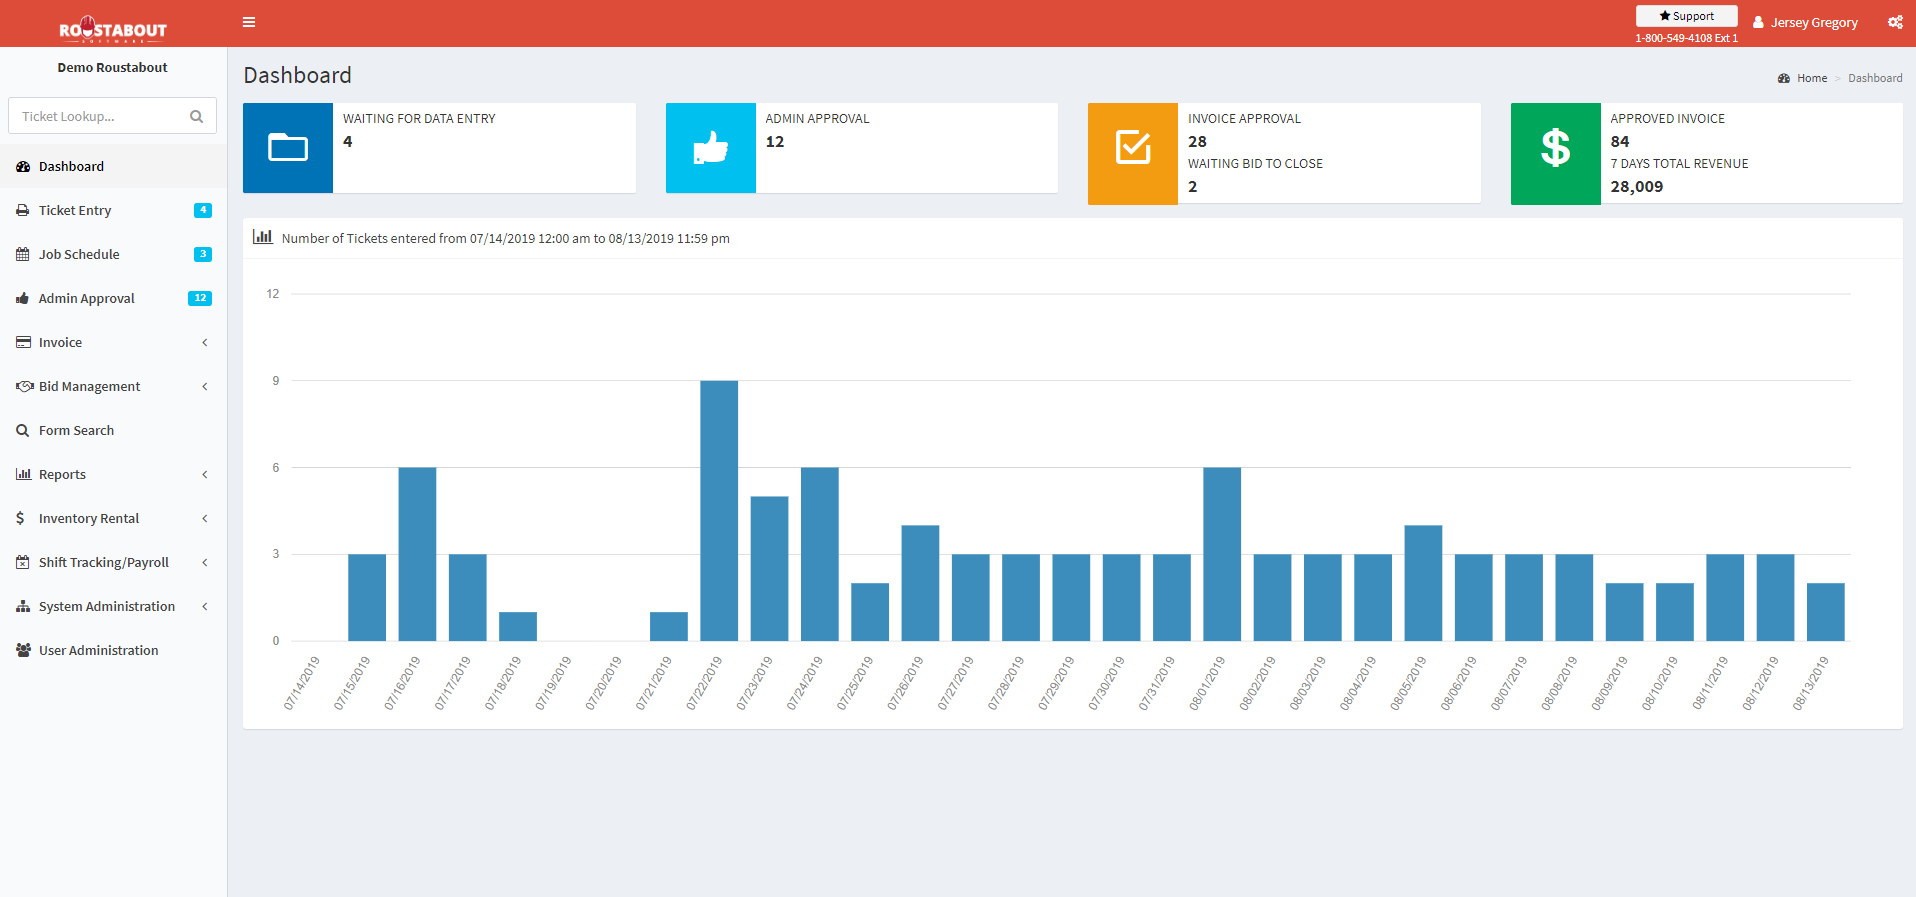The height and width of the screenshot is (897, 1916).
Task: Focus the Ticket Lookup input field
Action: [x=100, y=116]
